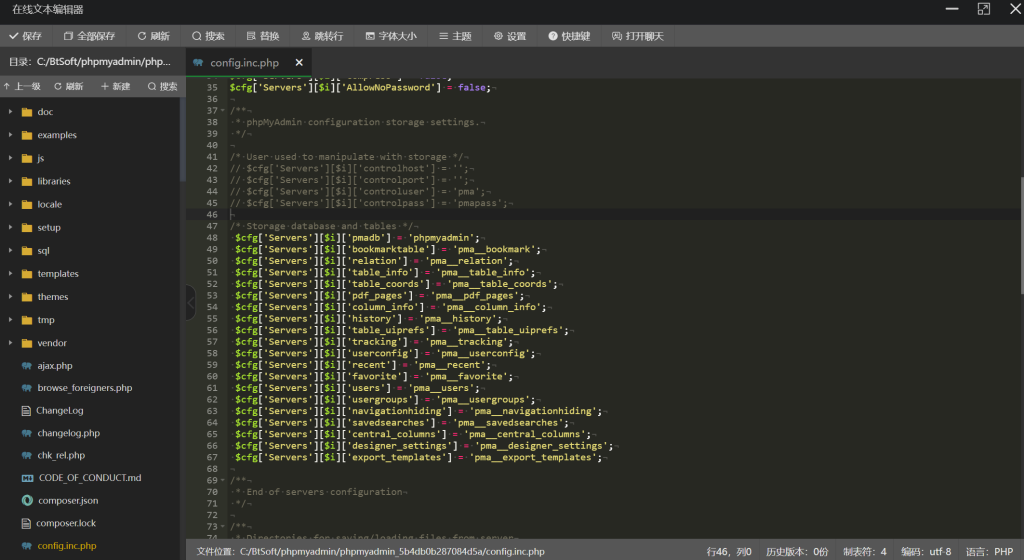This screenshot has width=1024, height=560.
Task: Open the 设置 (Settings) gear in toolbar
Action: pyautogui.click(x=510, y=36)
